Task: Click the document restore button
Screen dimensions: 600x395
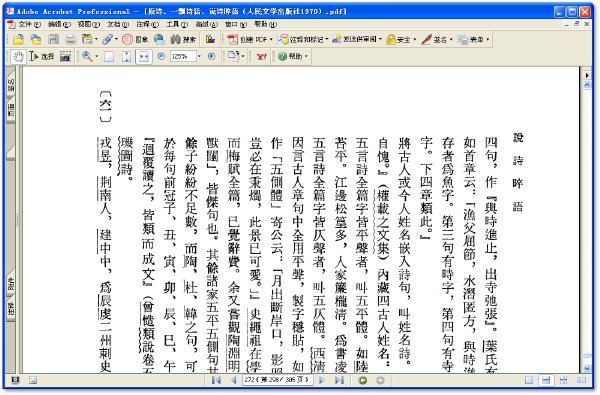Action: (577, 24)
